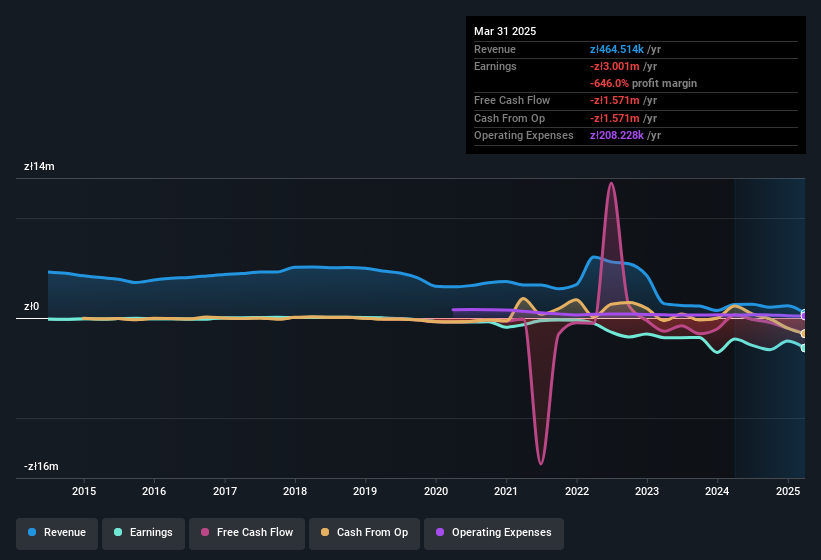Toggle the Earnings legend button
The width and height of the screenshot is (821, 560).
point(143,533)
